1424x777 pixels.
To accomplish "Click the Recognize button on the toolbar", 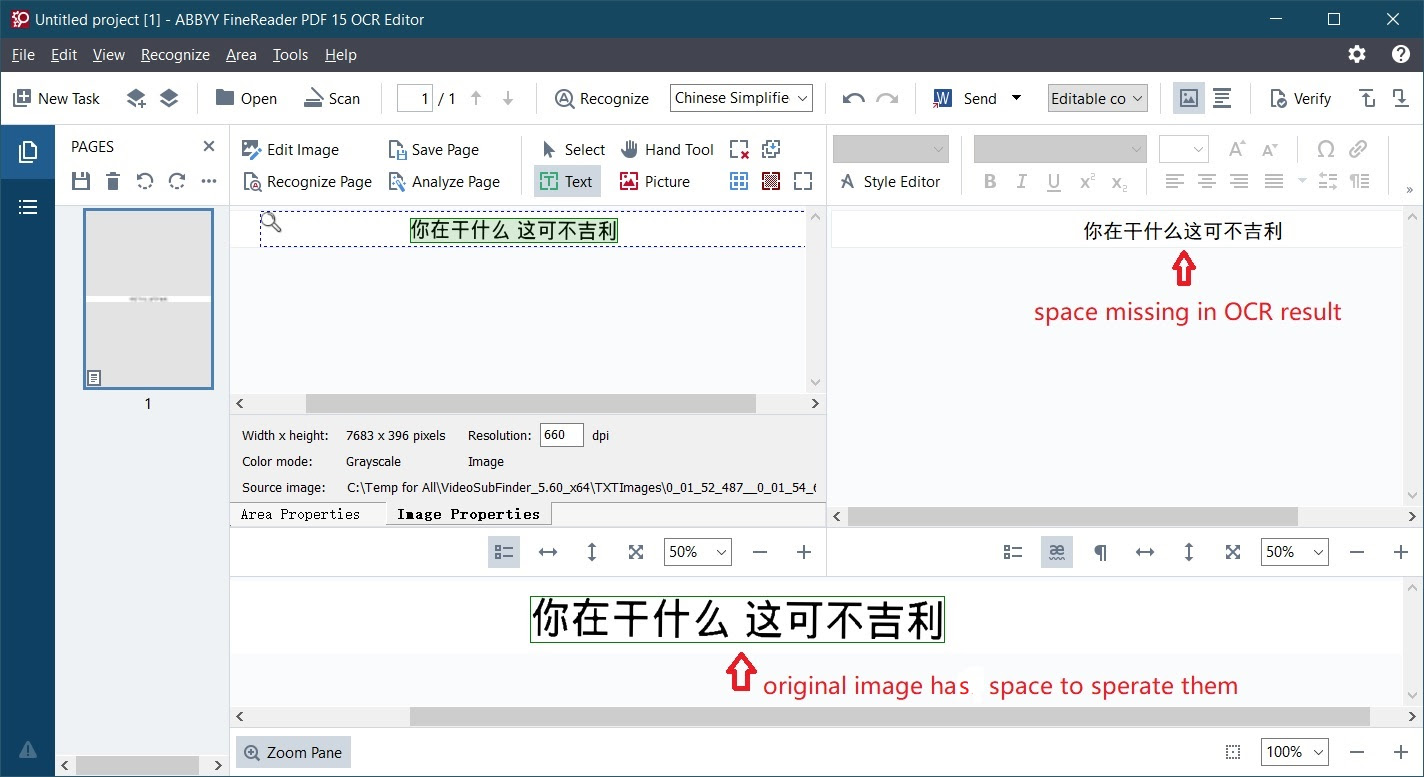I will tap(602, 98).
